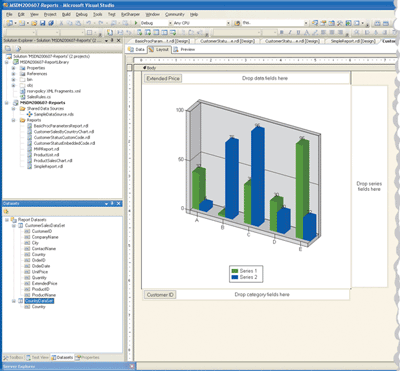
Task: Open the Community menu
Action: 175,14
